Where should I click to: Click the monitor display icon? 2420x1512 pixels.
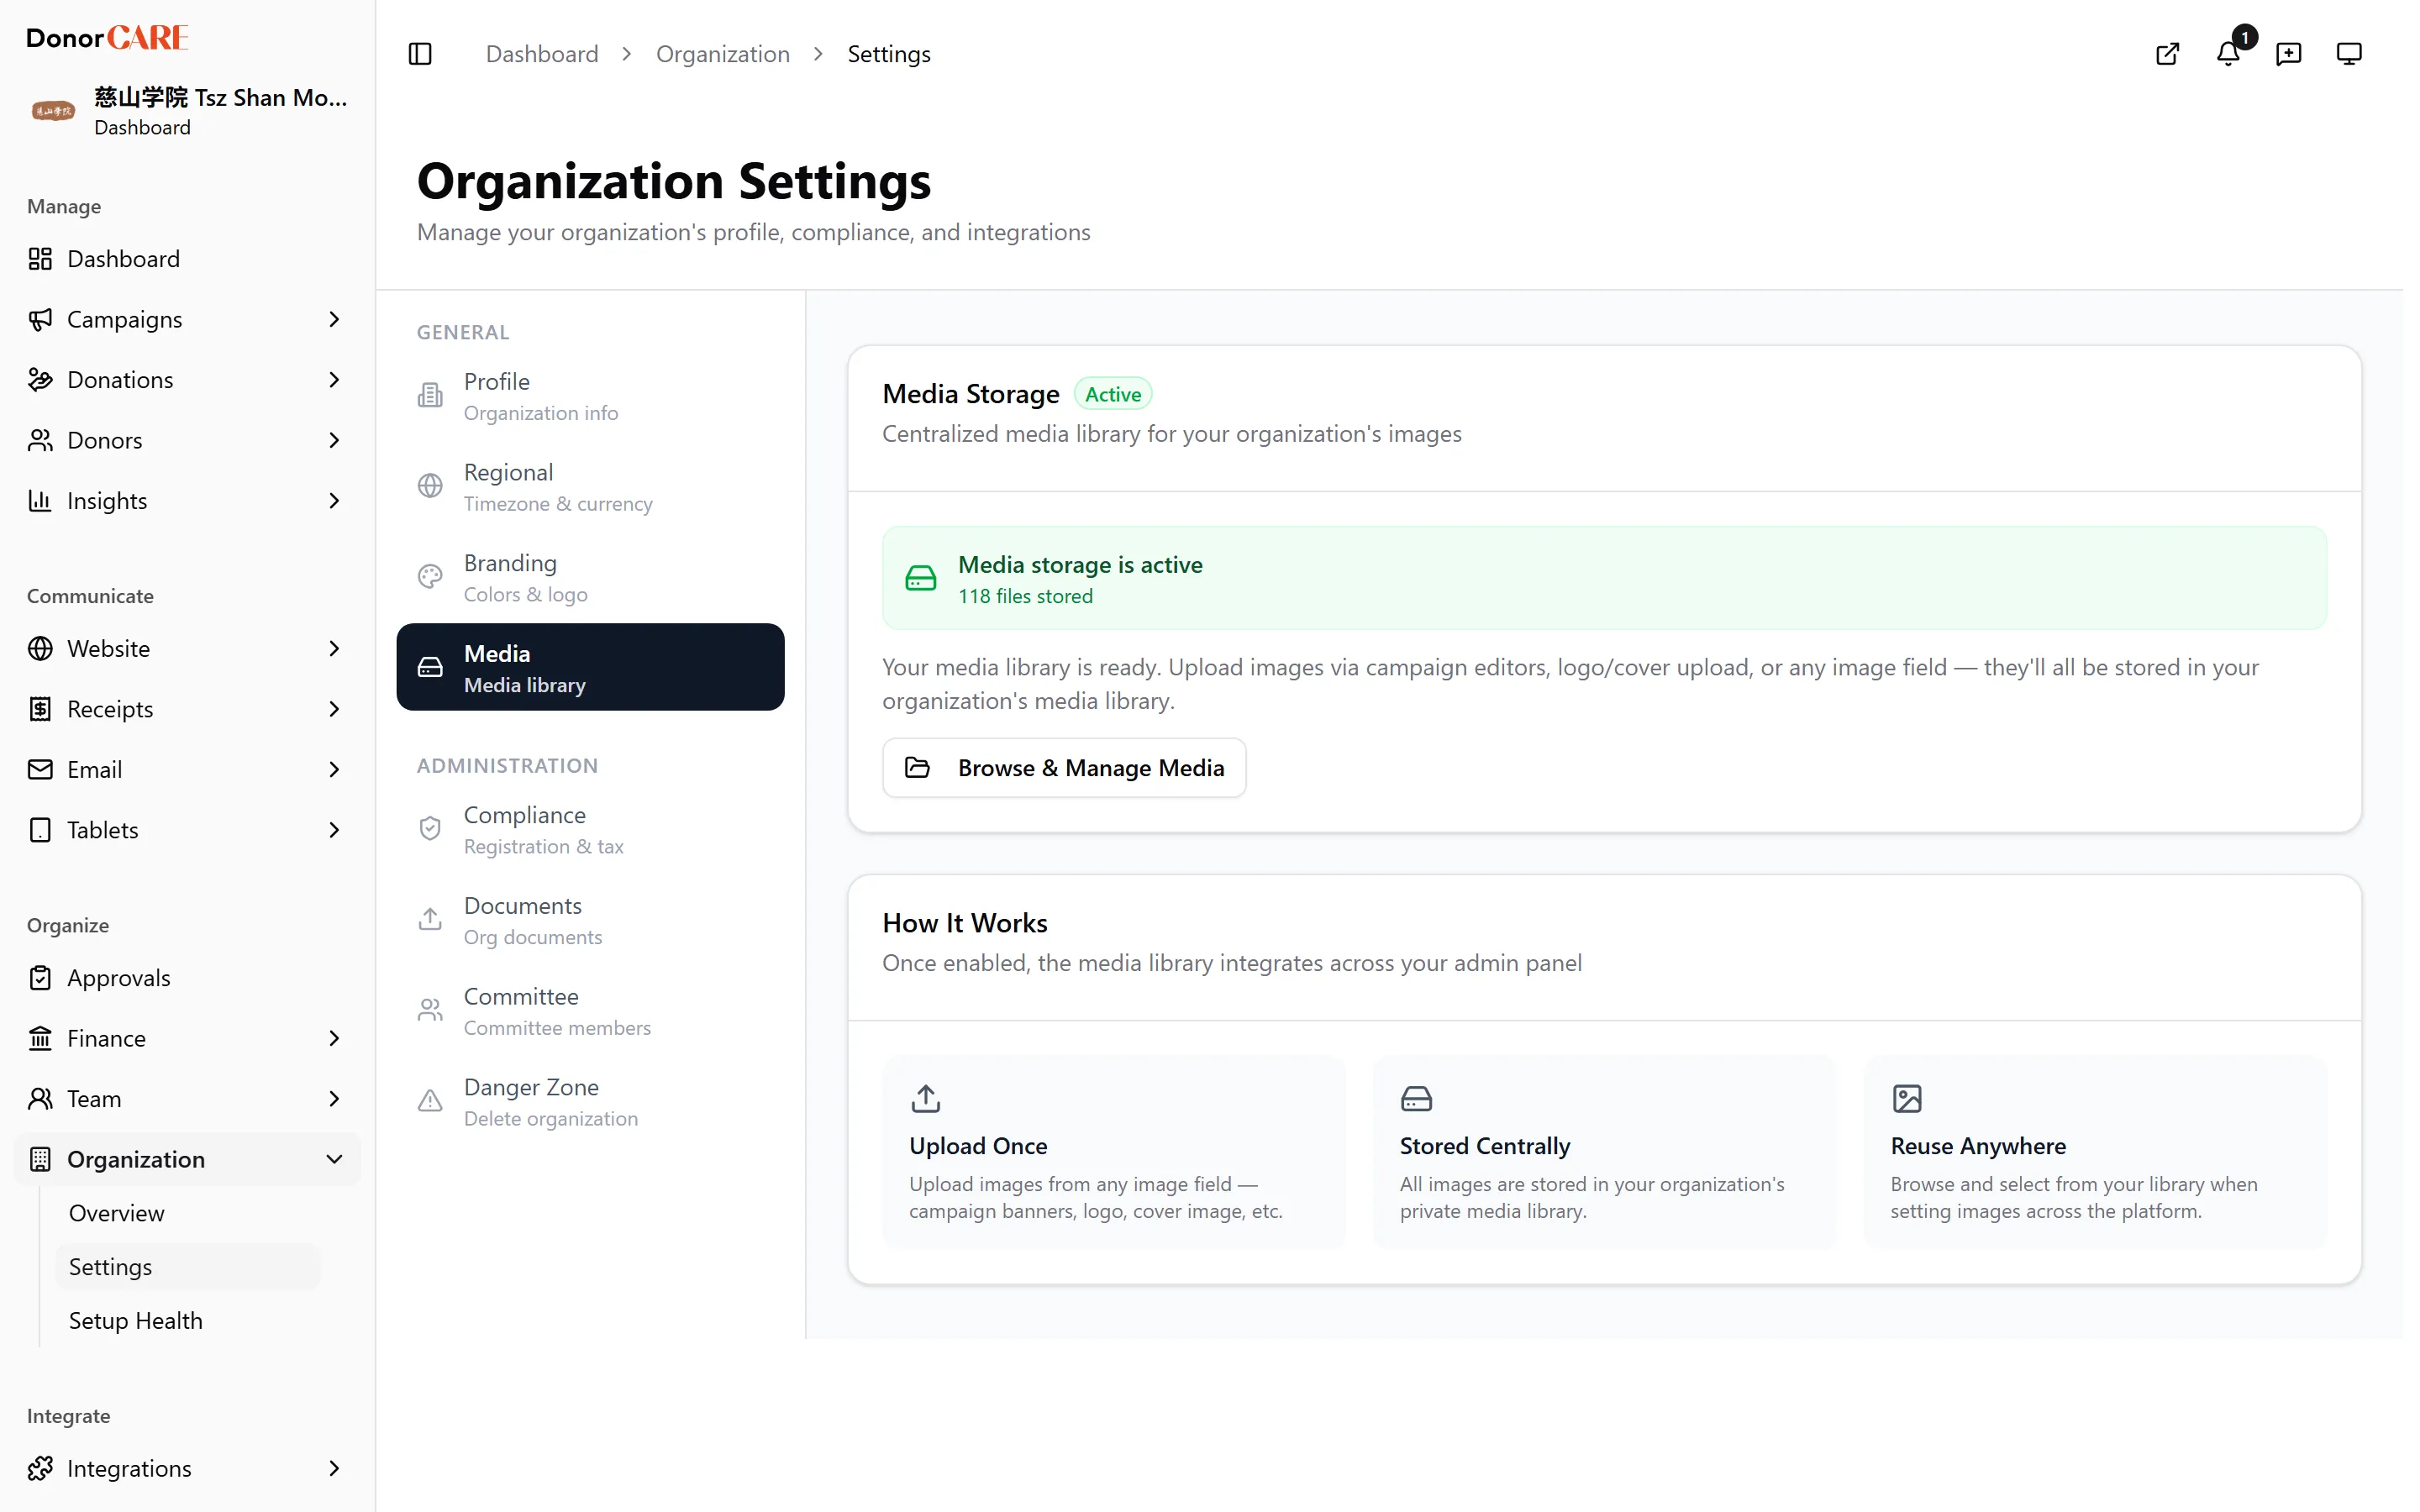click(2349, 54)
